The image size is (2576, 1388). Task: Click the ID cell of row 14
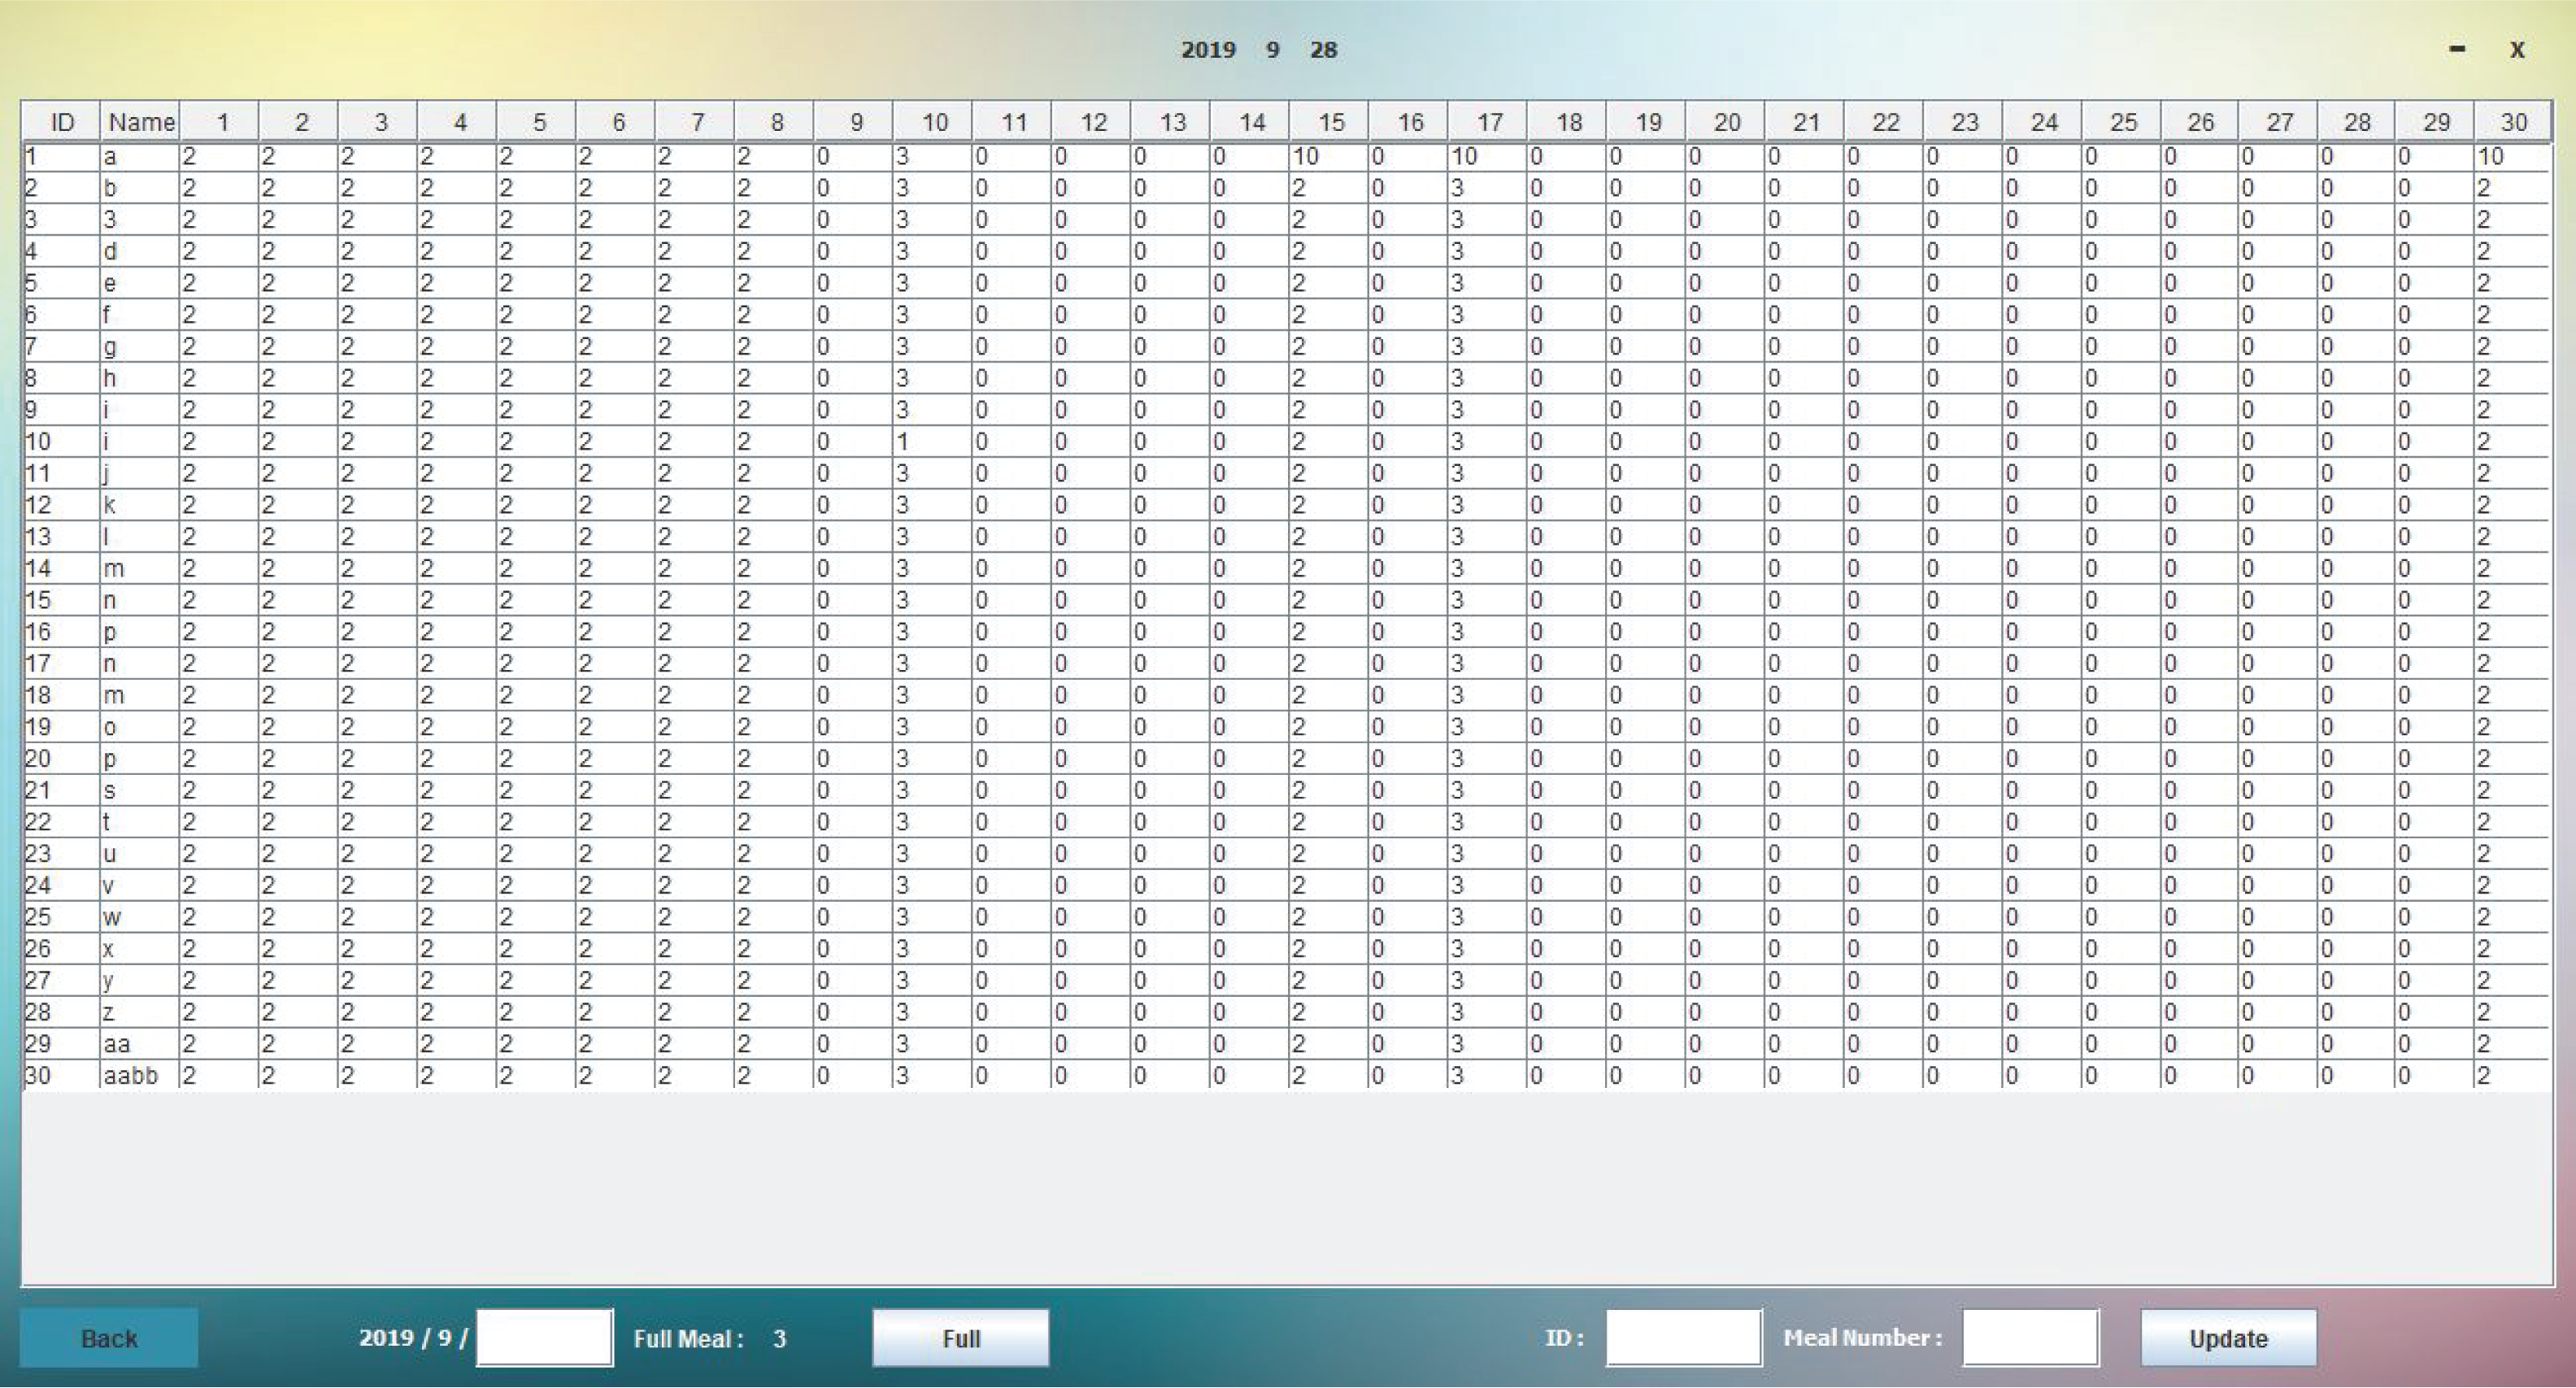pos(61,569)
